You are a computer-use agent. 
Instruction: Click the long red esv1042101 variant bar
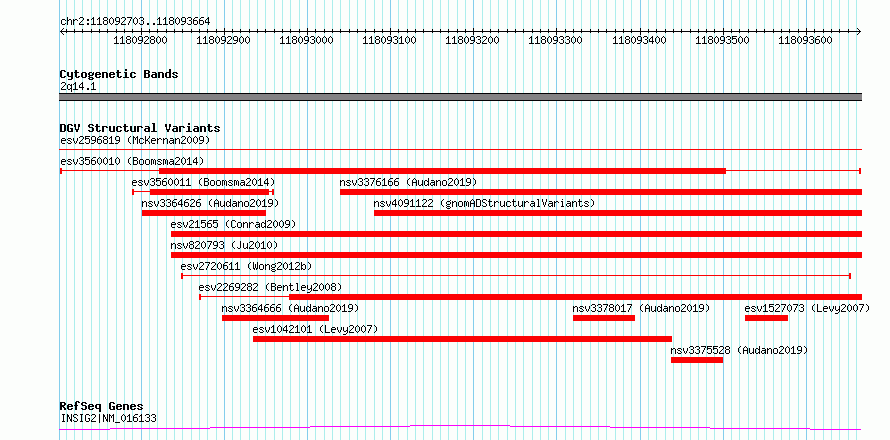click(x=462, y=339)
